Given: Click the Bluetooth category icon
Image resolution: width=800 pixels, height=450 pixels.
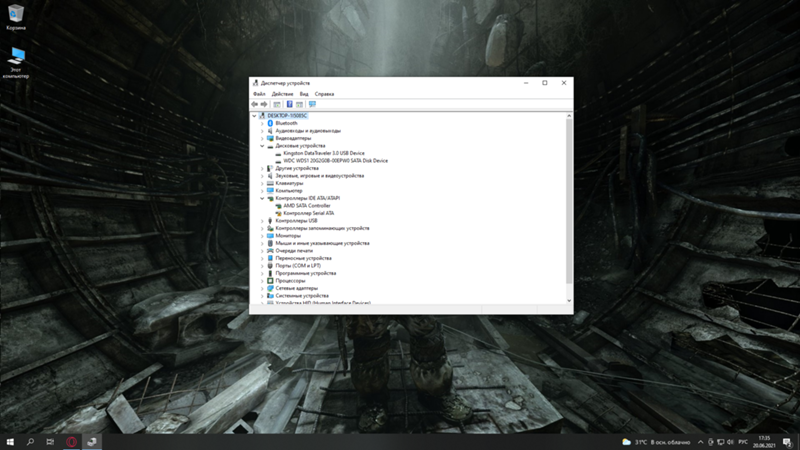Looking at the screenshot, I should coord(270,123).
